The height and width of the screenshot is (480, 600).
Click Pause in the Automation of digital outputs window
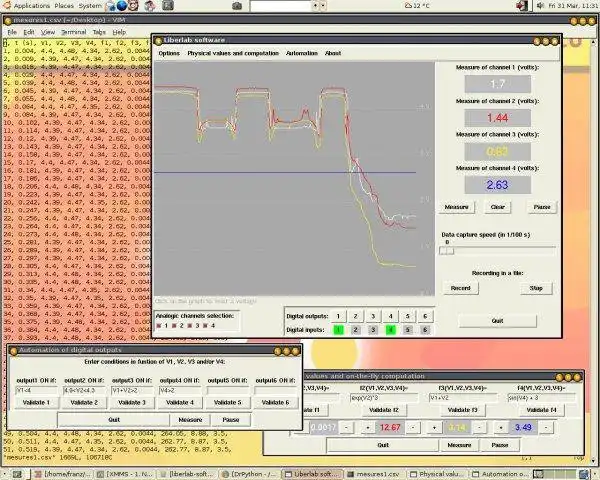tap(231, 420)
